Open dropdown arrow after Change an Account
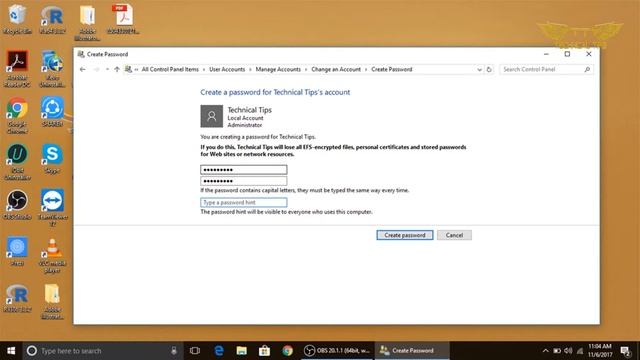 (366, 69)
